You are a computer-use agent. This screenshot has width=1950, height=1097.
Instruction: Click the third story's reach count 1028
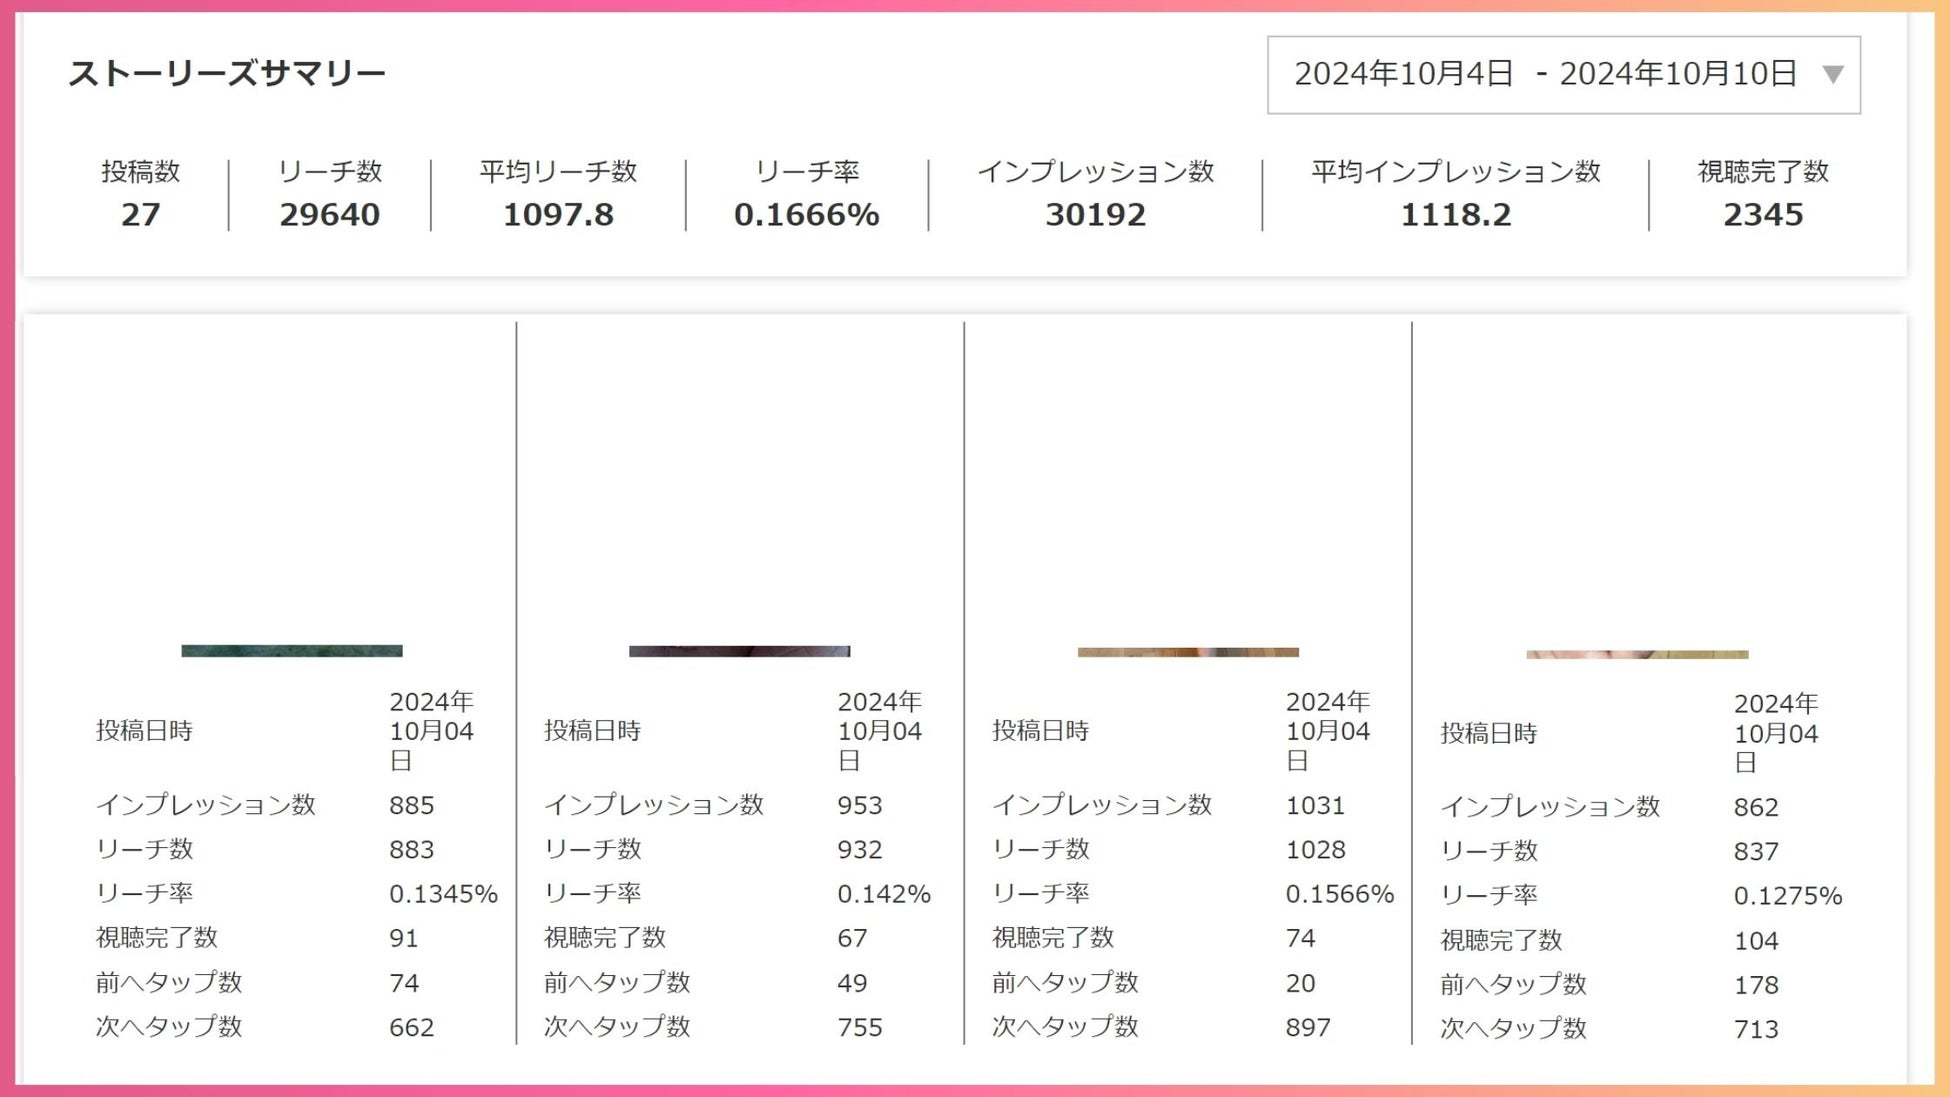(1316, 850)
